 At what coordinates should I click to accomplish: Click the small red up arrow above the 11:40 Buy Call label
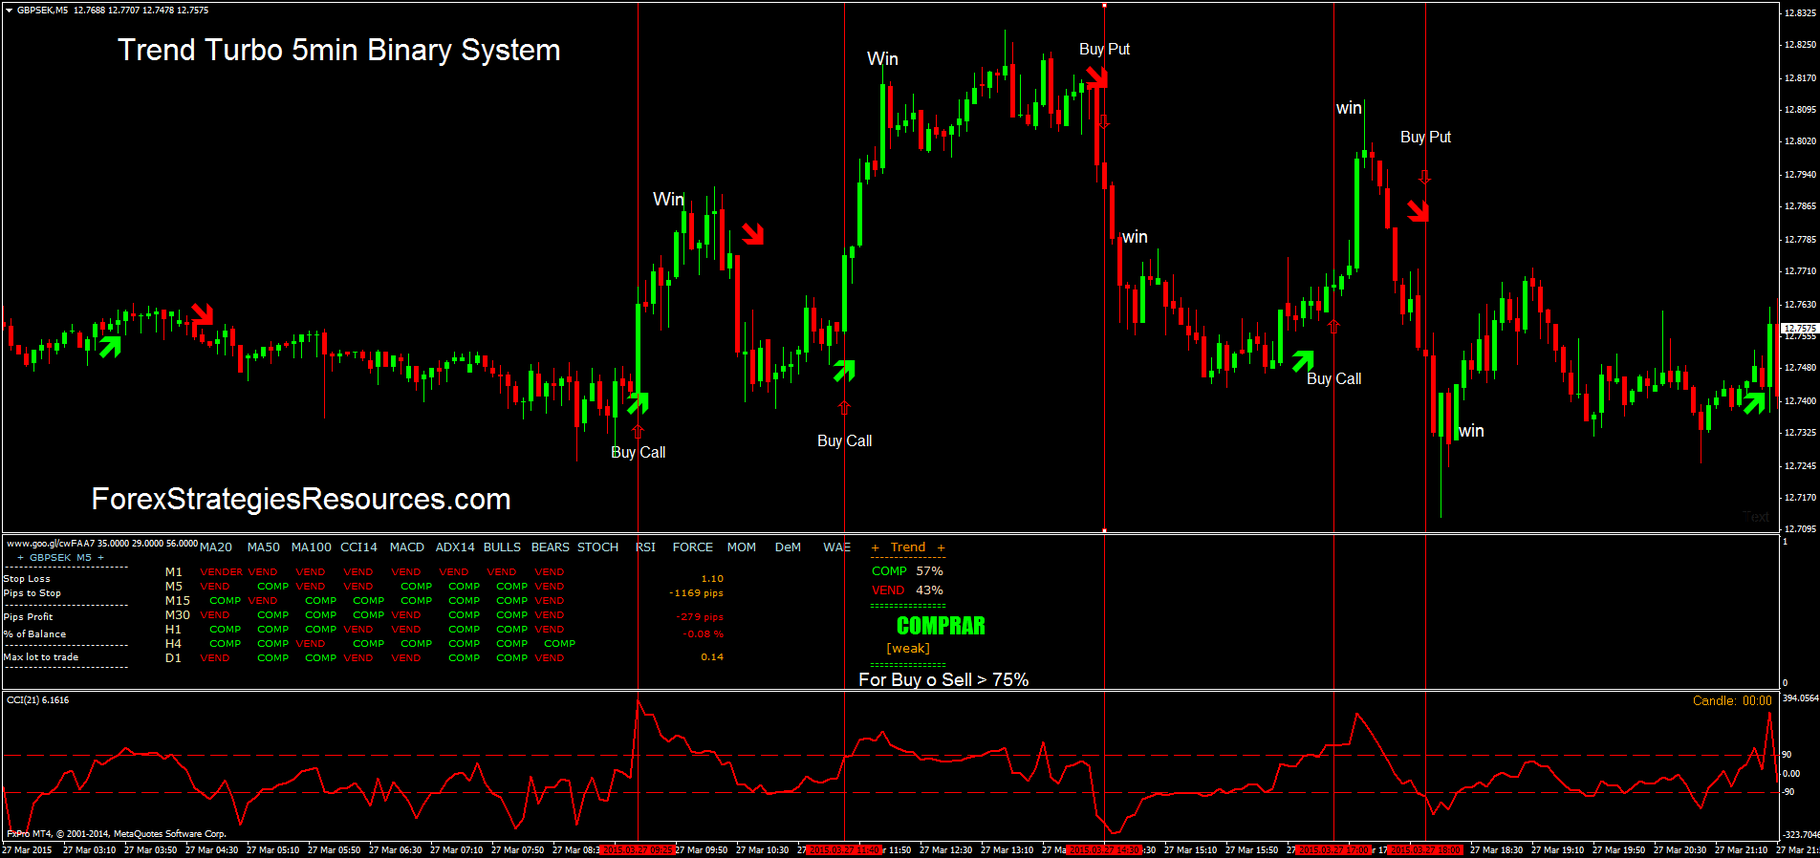point(844,408)
